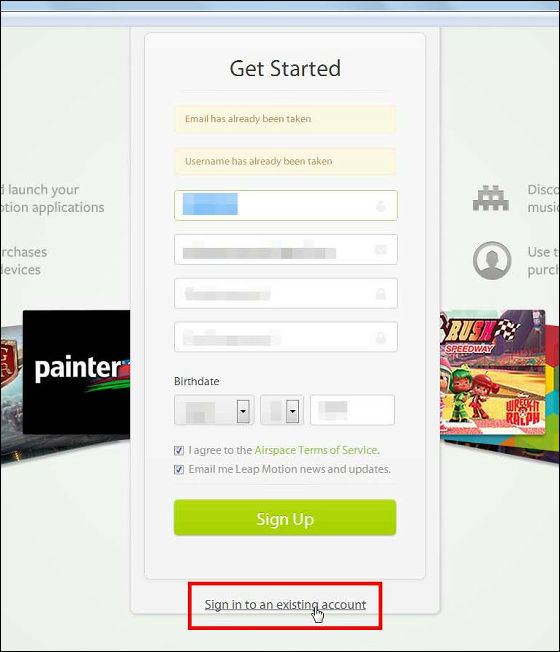
Task: Click inside the email address field
Action: coord(286,249)
